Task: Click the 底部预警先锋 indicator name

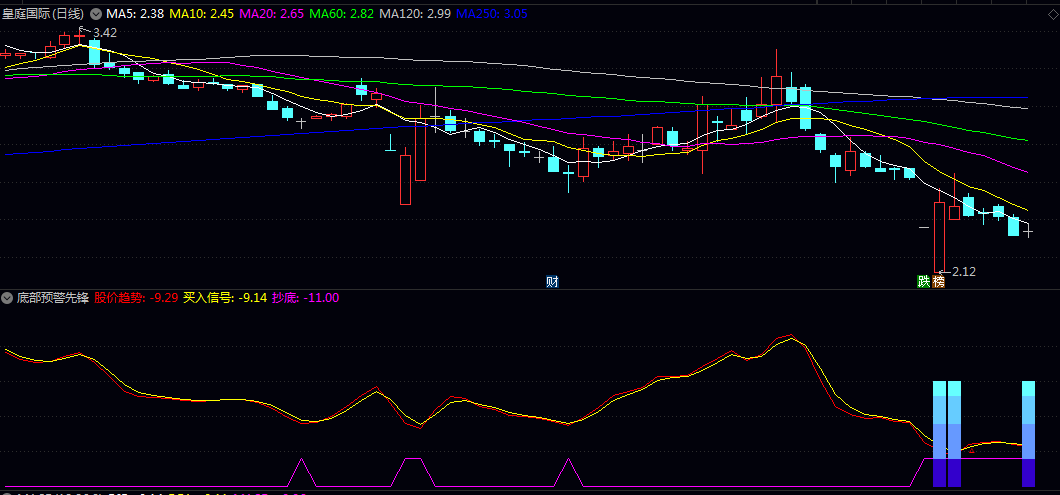Action: point(53,298)
